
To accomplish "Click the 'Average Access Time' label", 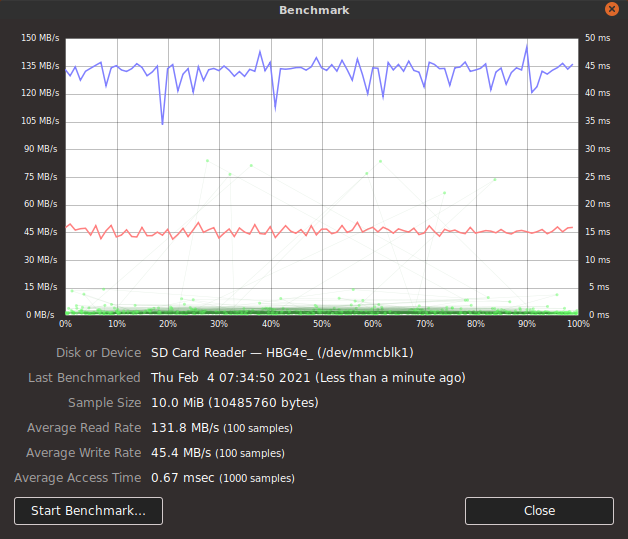I will [78, 478].
